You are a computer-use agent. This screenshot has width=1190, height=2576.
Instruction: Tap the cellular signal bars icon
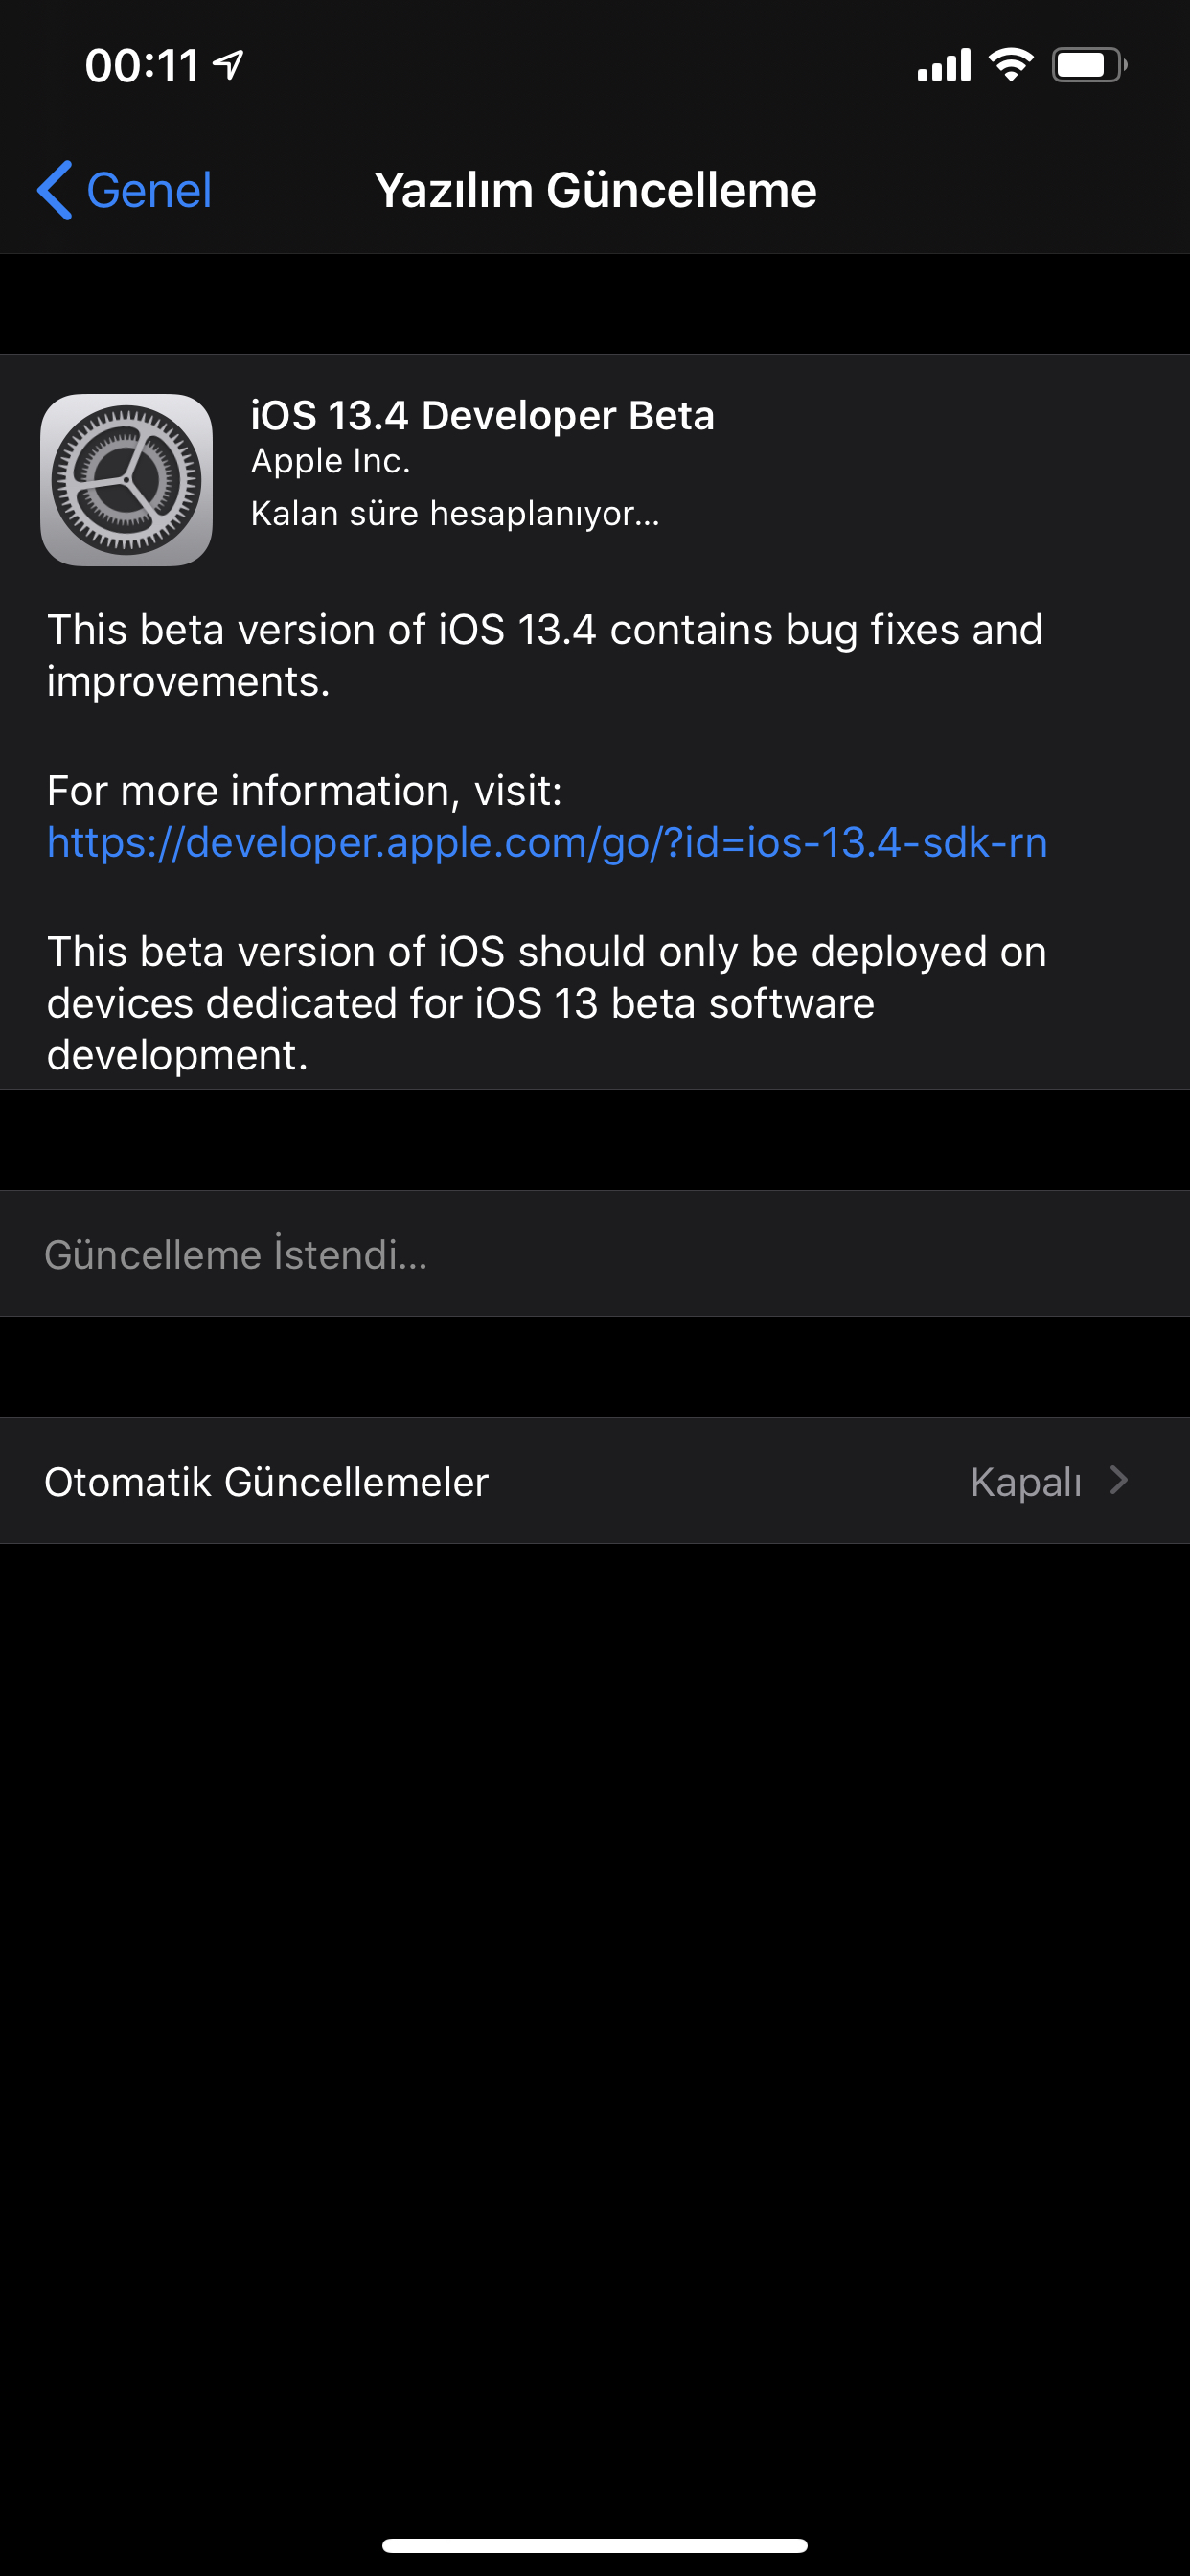[944, 65]
